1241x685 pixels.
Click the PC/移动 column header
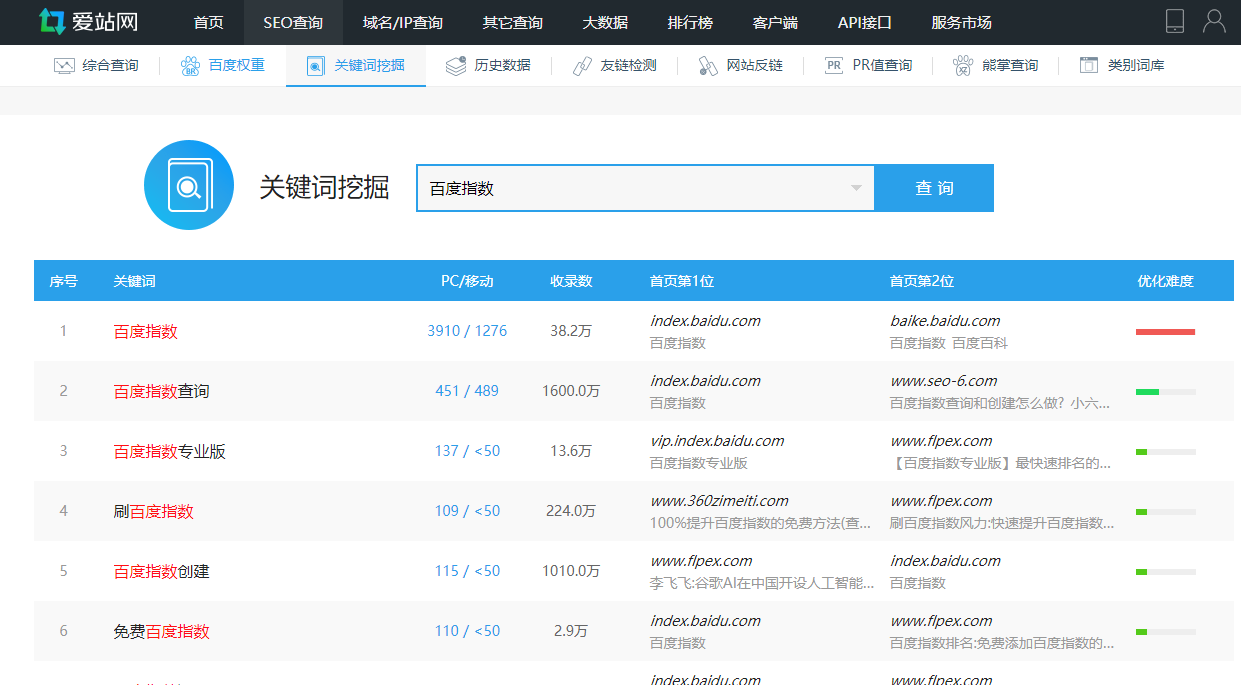[x=467, y=281]
